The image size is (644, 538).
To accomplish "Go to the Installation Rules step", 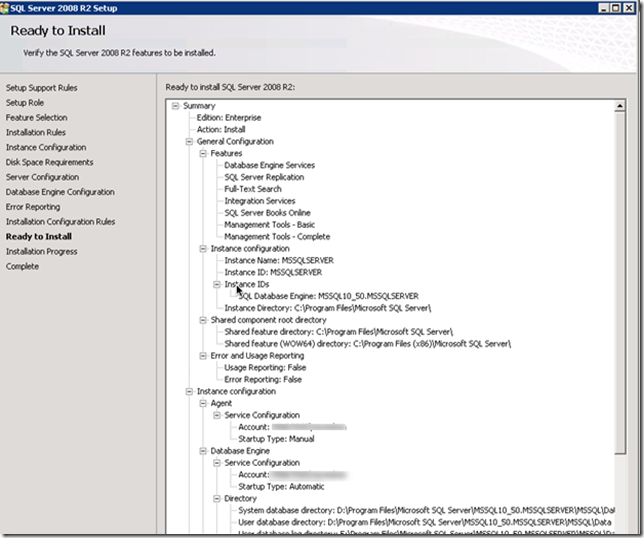I will point(36,132).
